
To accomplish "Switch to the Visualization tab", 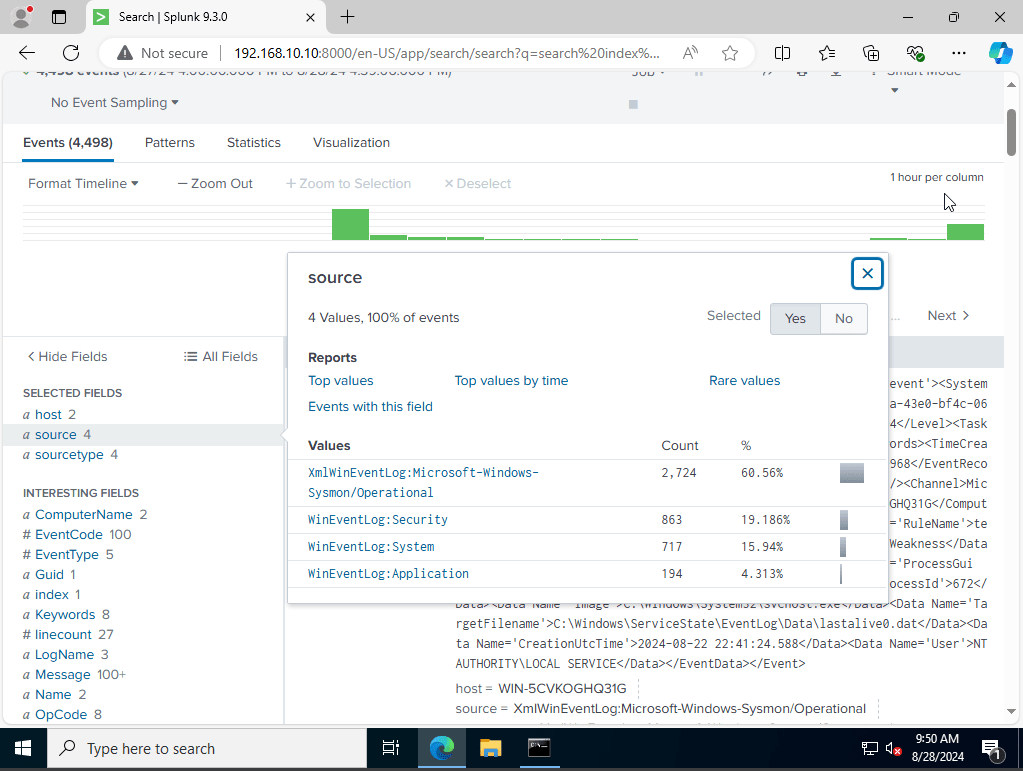I will (351, 142).
